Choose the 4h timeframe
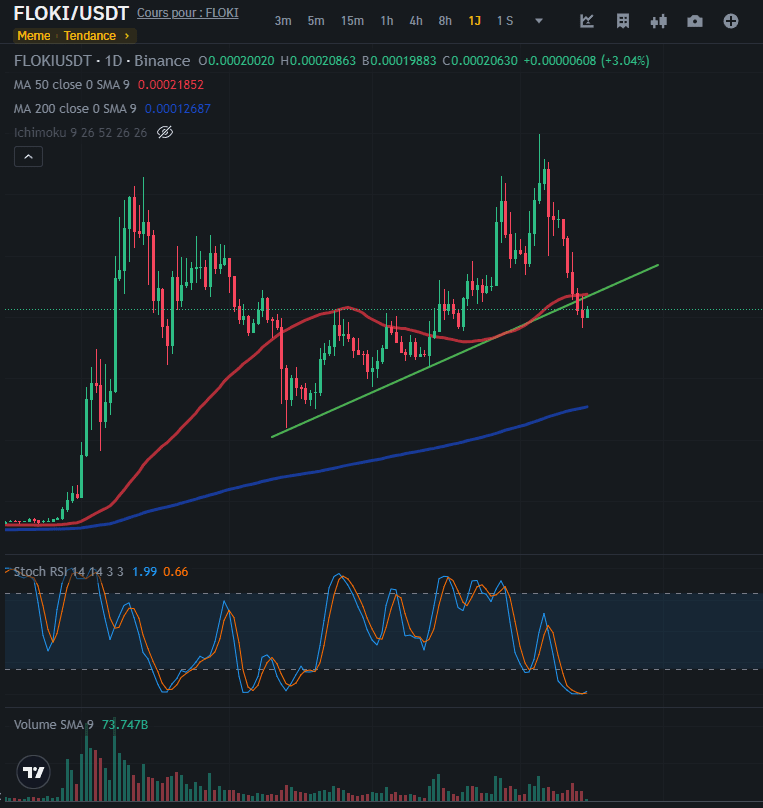This screenshot has width=763, height=808. 416,21
